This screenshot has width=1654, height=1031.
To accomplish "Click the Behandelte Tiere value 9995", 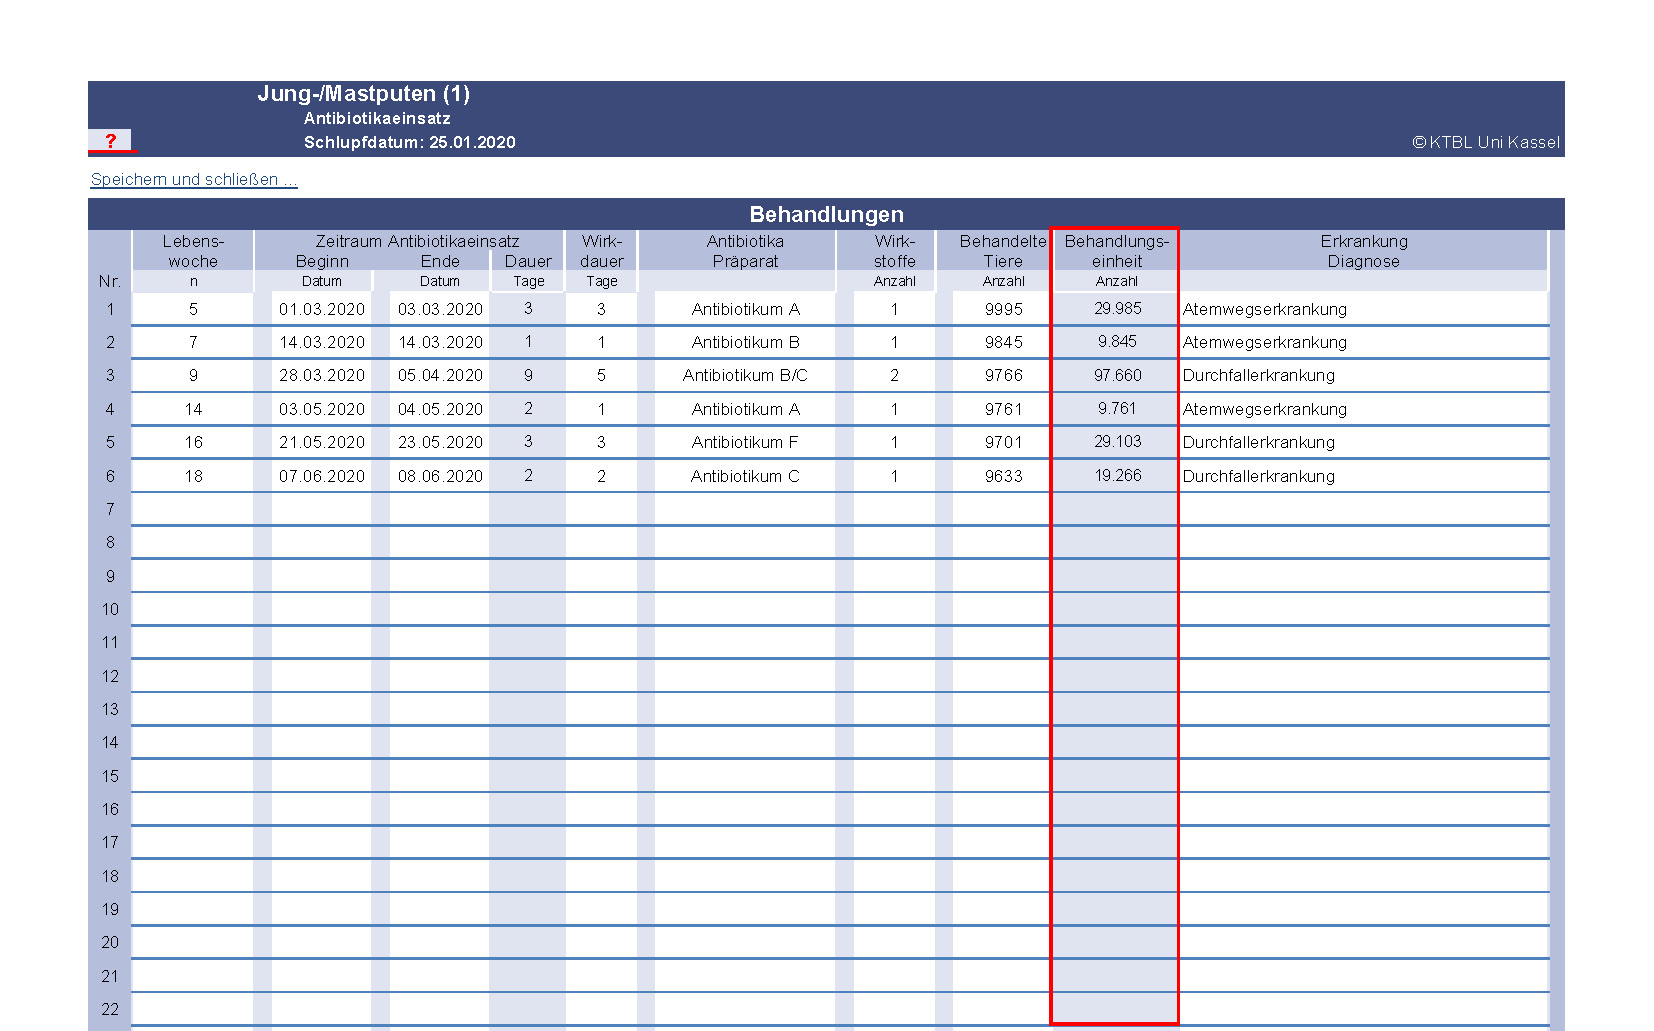I will coord(1003,310).
